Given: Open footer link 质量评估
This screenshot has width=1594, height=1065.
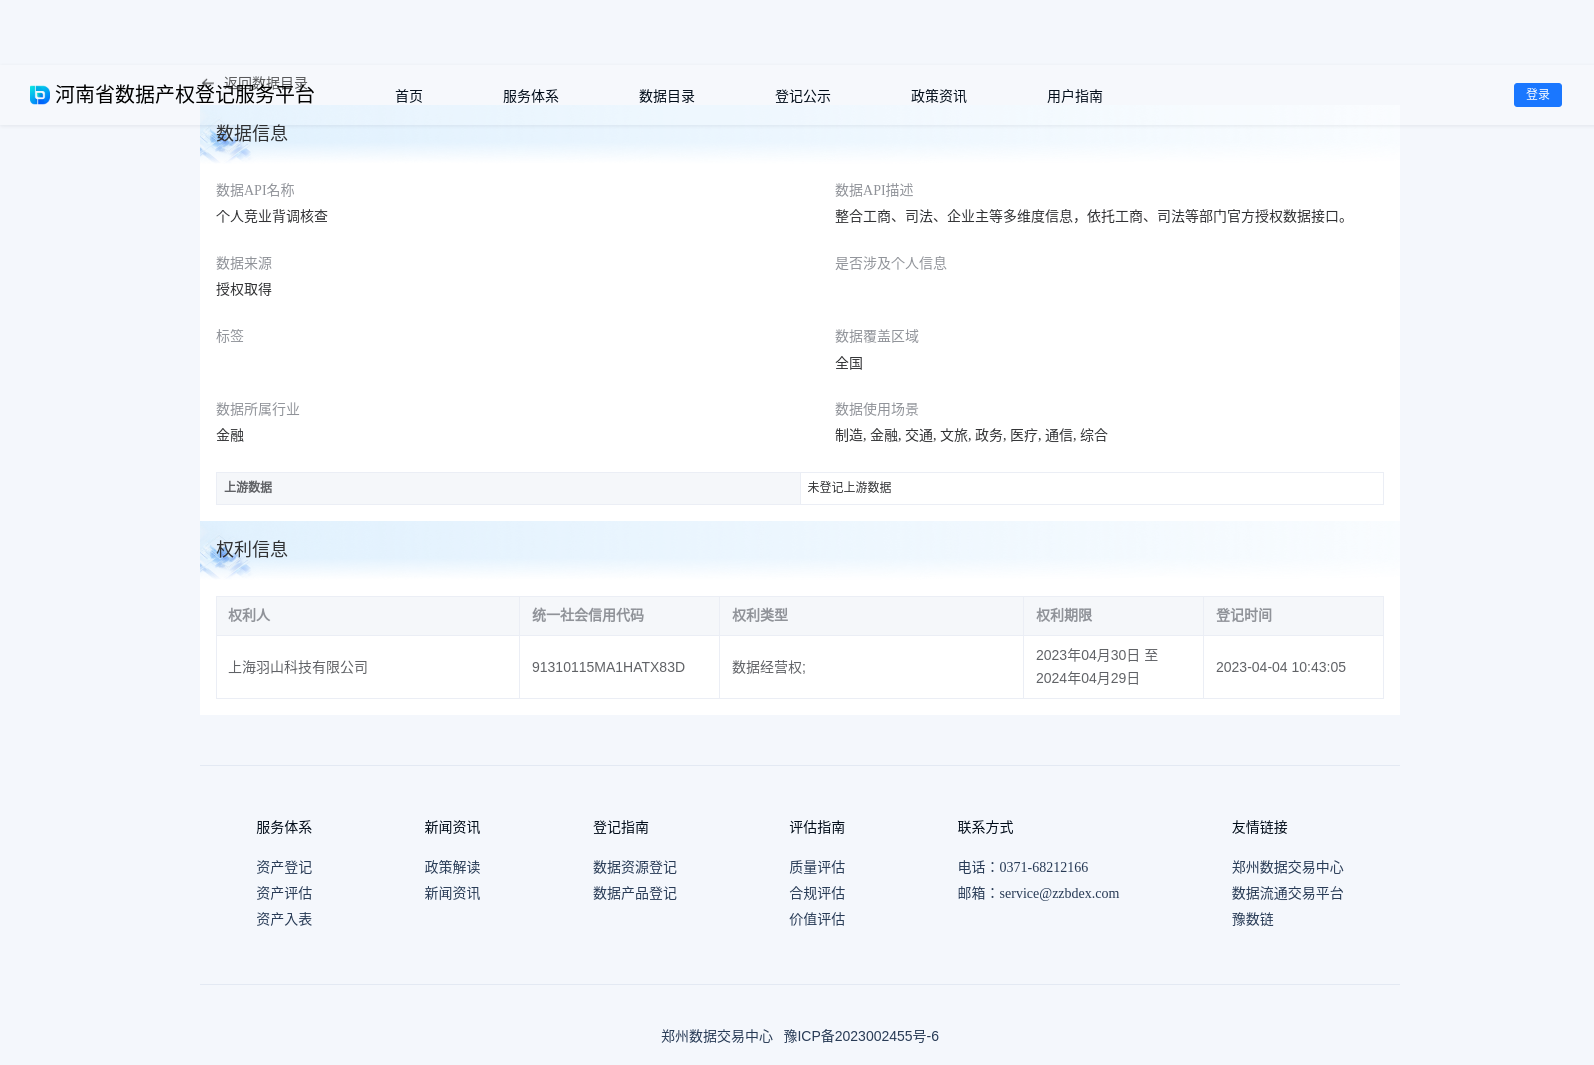Looking at the screenshot, I should click(817, 867).
